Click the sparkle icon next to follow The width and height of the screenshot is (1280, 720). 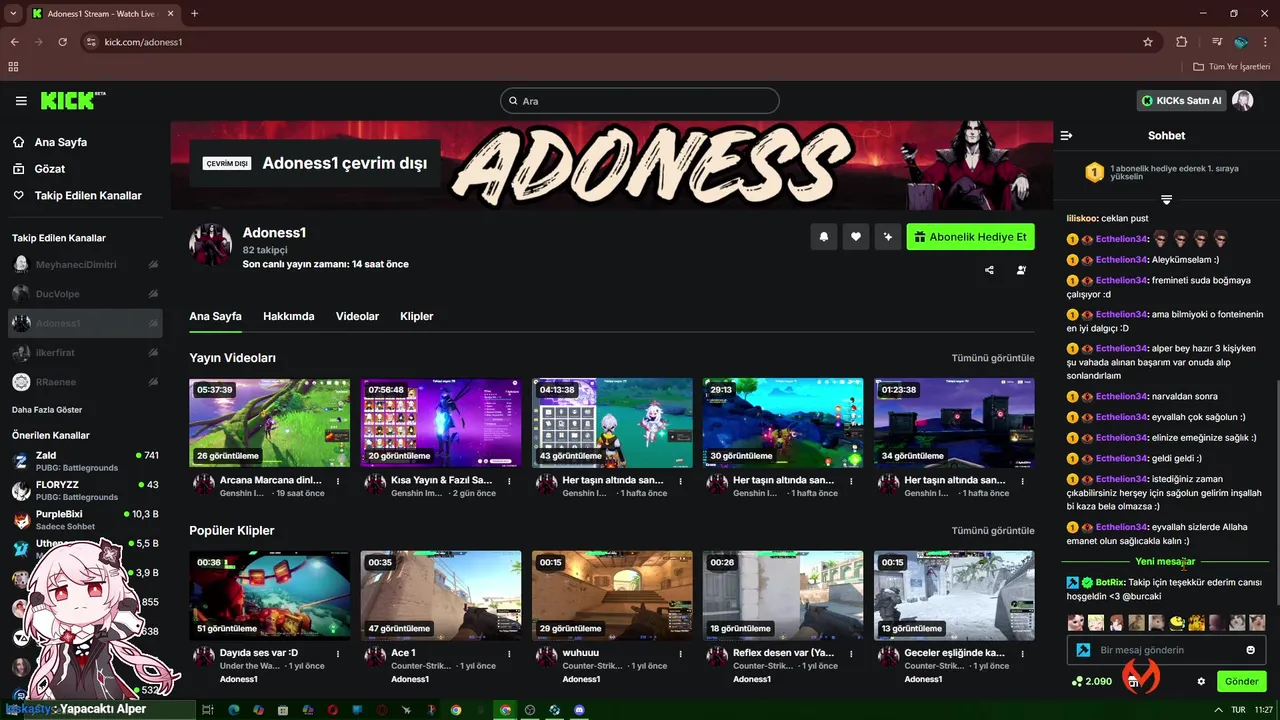tap(887, 237)
